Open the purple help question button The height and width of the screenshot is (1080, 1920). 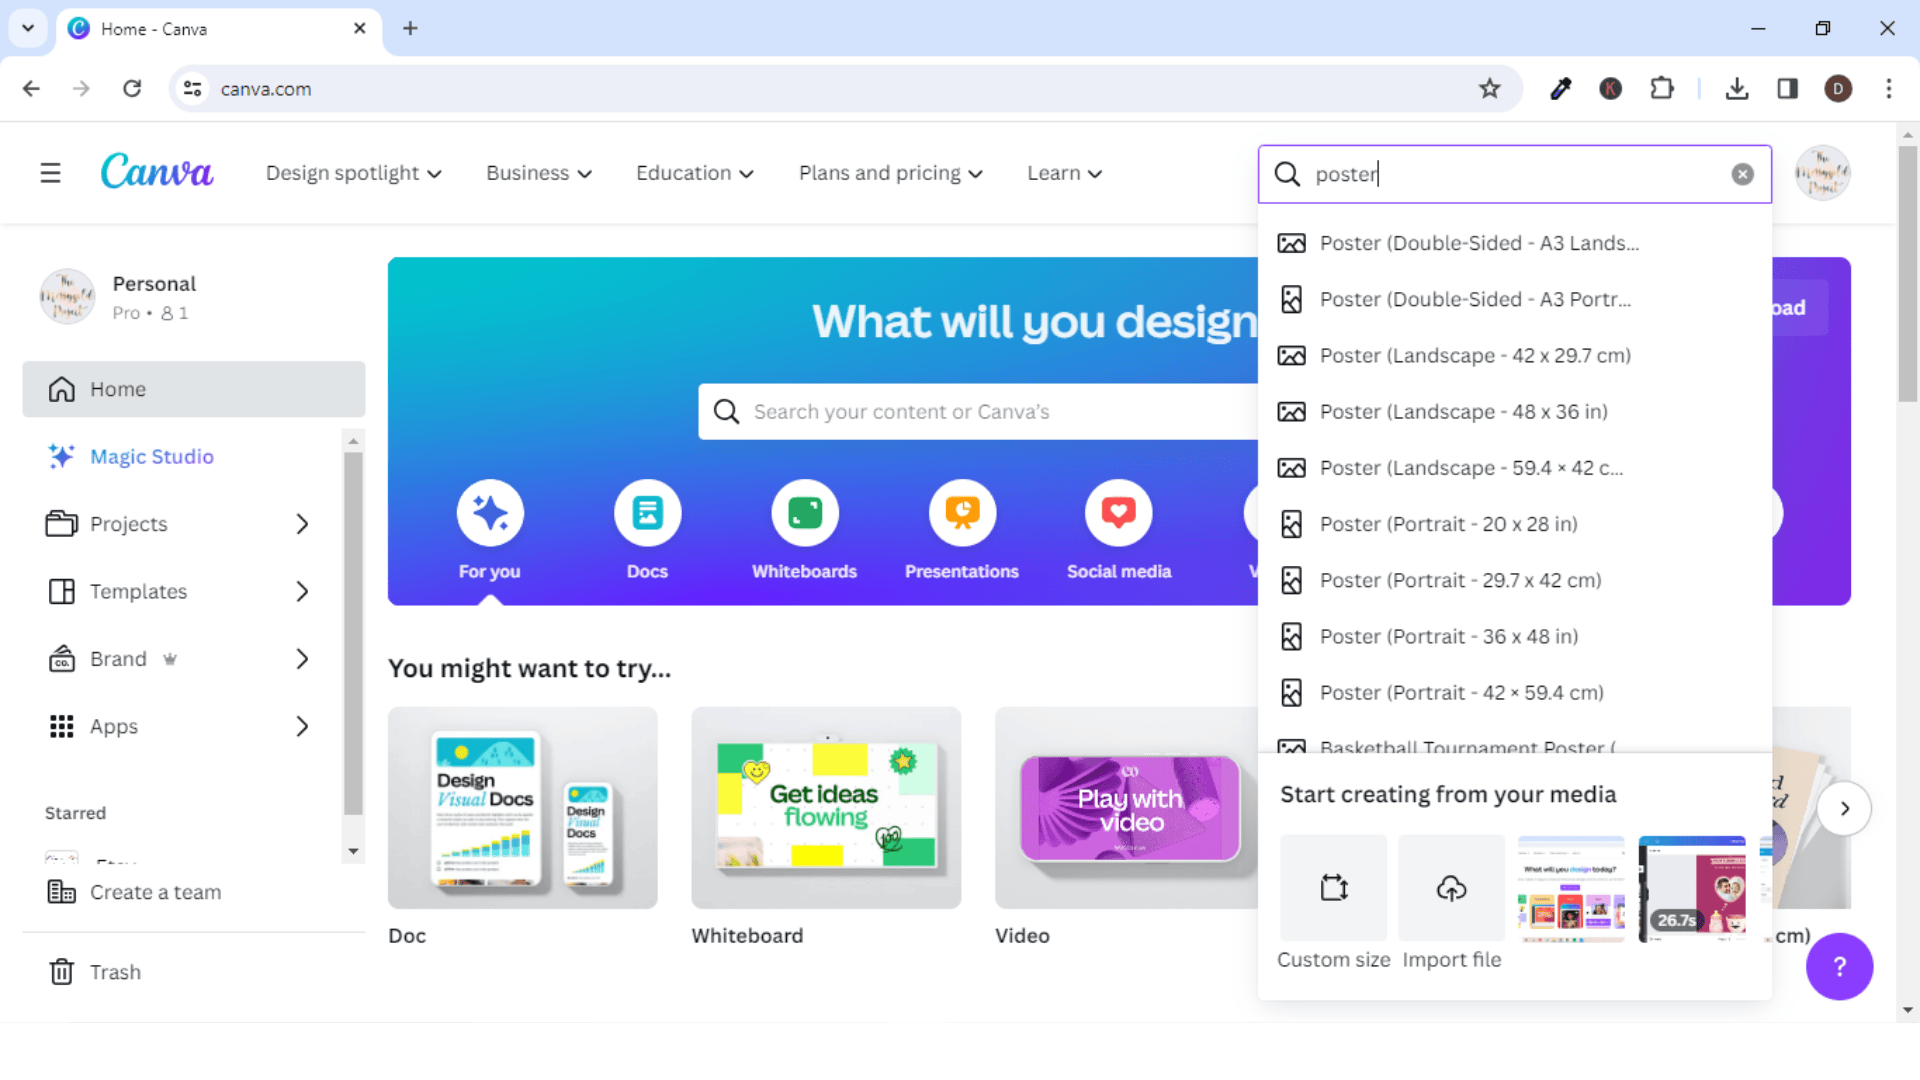pos(1839,966)
